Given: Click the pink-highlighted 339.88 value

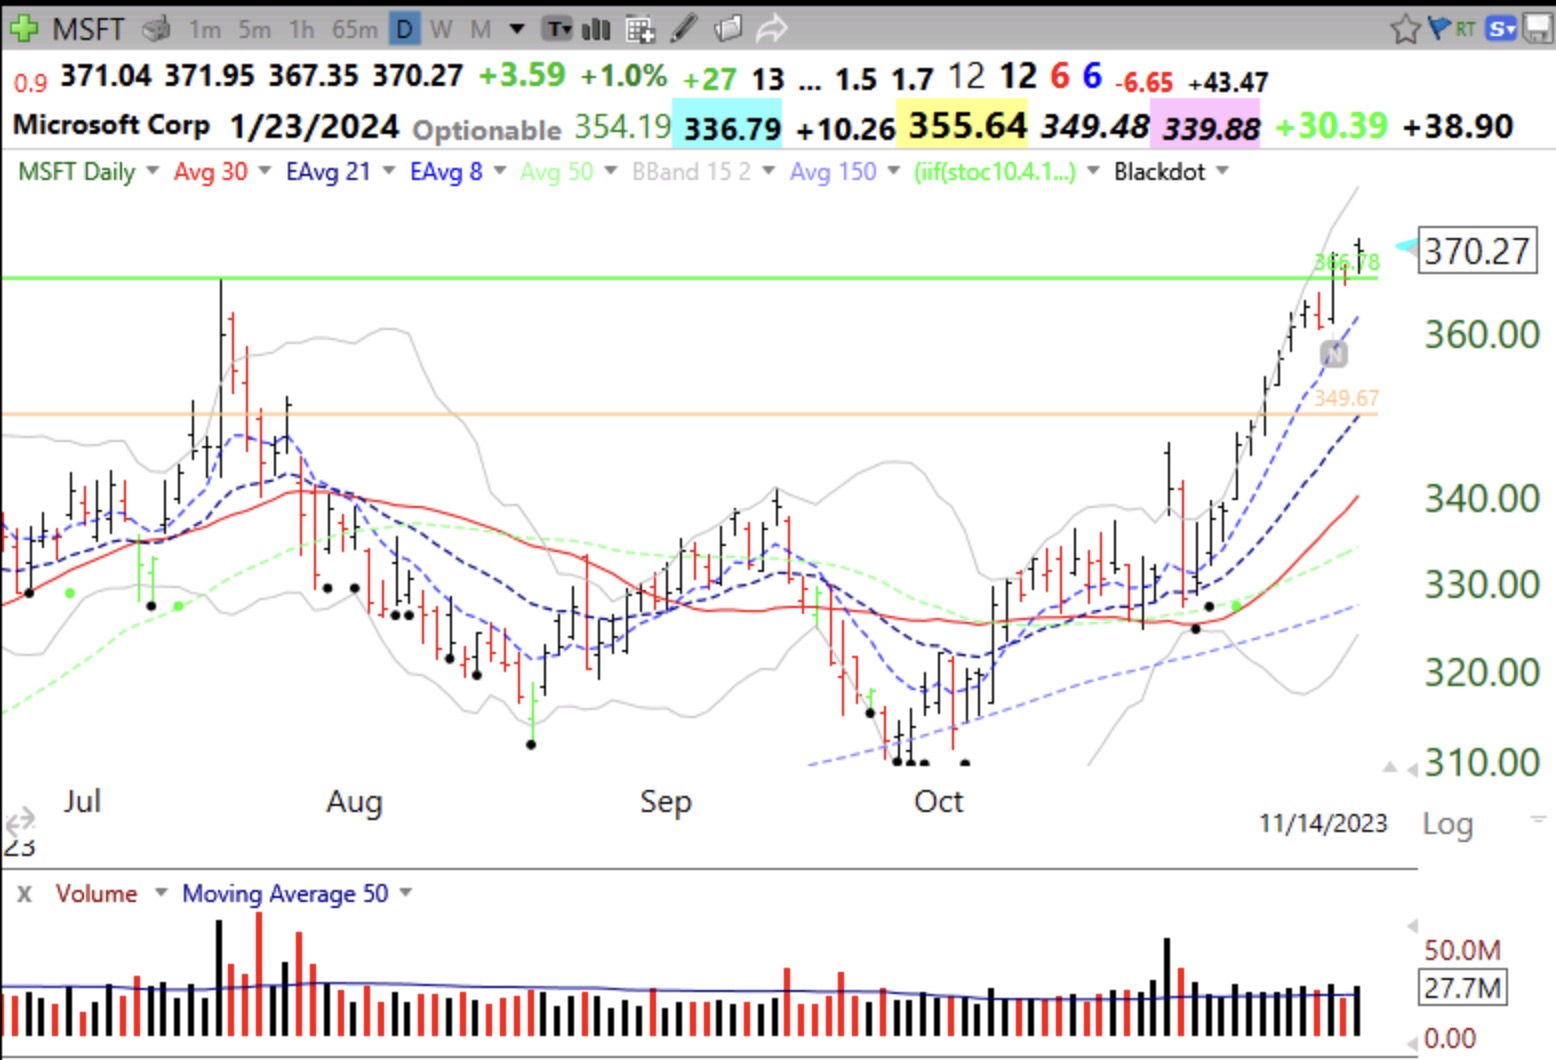Looking at the screenshot, I should pos(1205,128).
